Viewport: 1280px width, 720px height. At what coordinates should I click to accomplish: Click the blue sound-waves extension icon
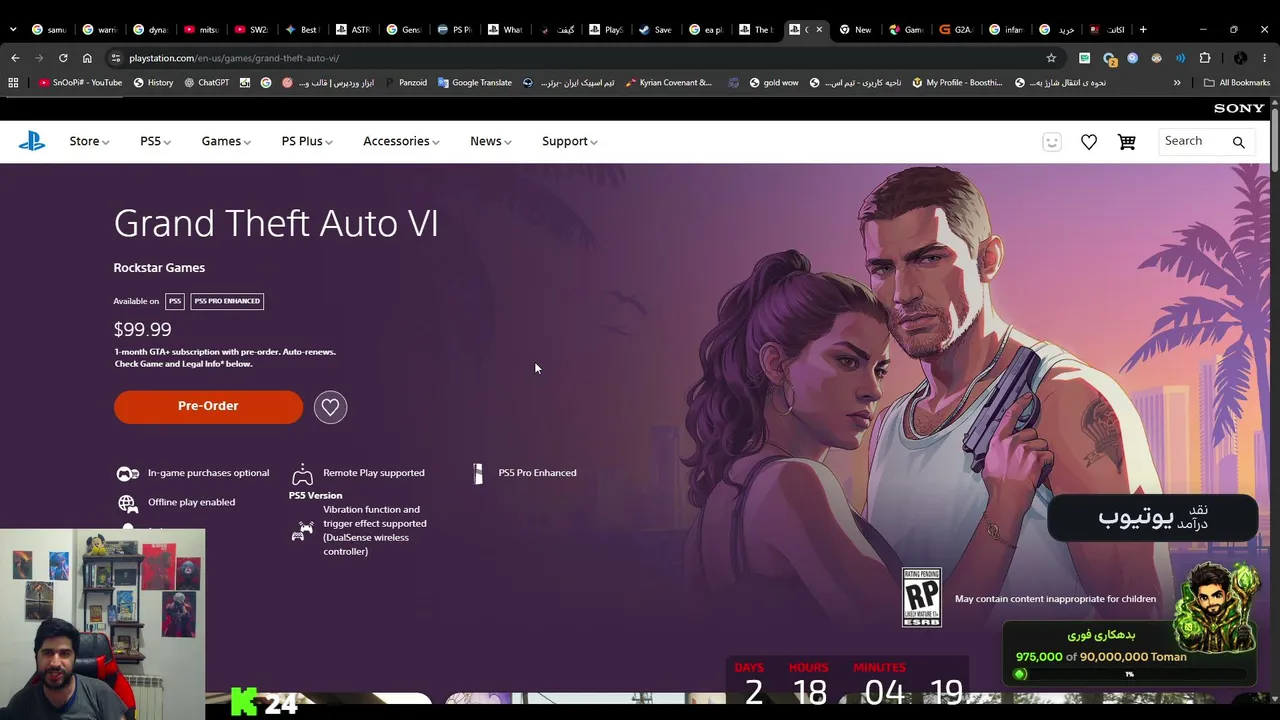[1181, 58]
